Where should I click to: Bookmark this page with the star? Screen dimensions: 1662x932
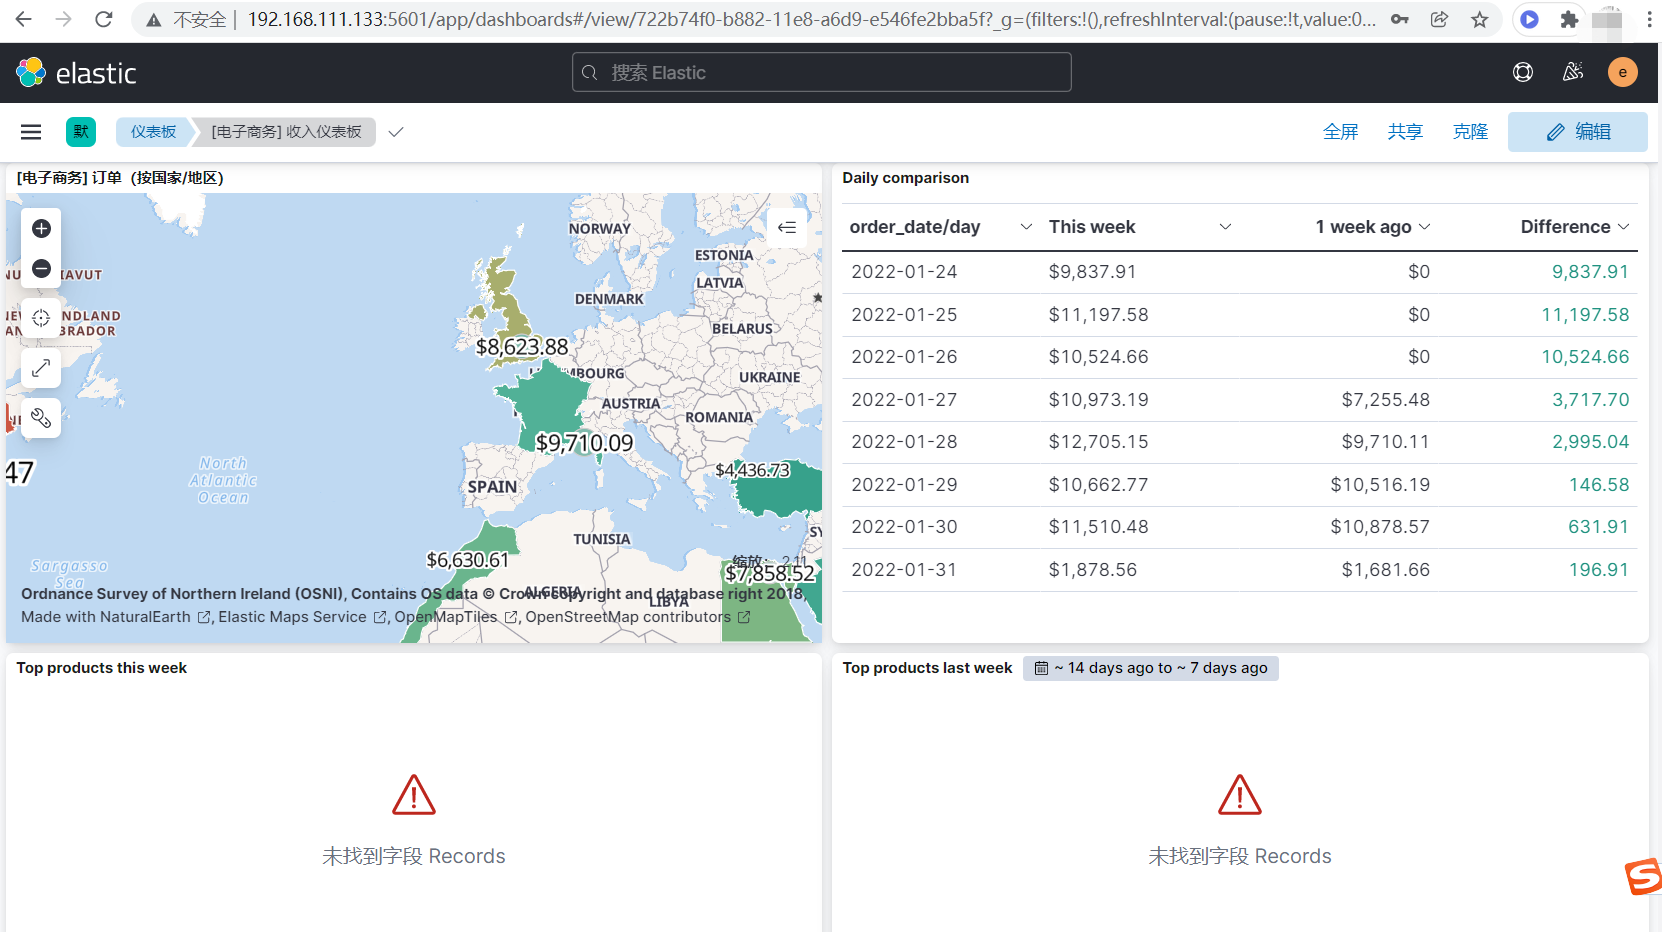point(1479,19)
